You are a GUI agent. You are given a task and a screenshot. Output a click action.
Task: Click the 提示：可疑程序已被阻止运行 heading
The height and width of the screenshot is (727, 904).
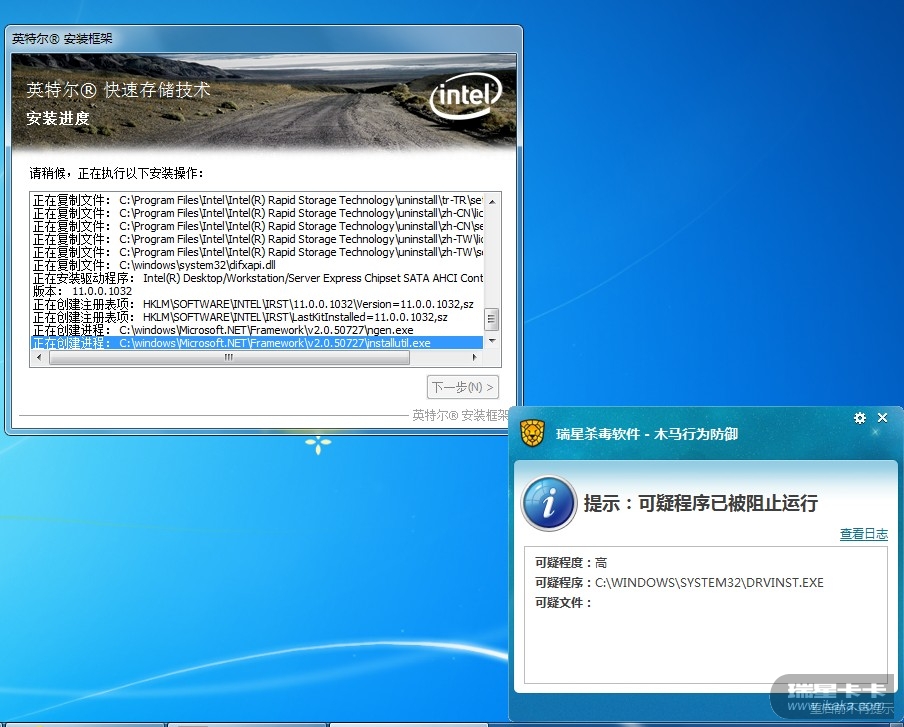700,503
